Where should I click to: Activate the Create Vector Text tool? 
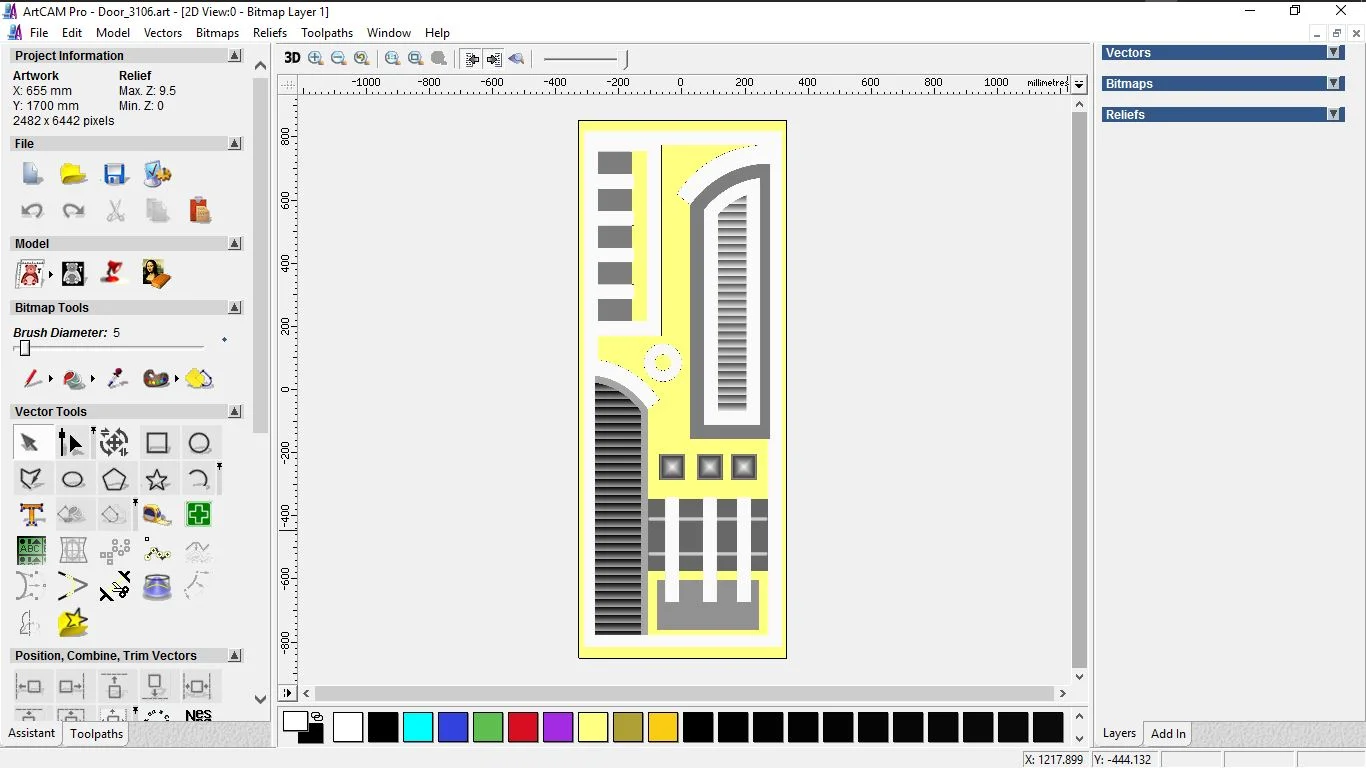pyautogui.click(x=32, y=515)
